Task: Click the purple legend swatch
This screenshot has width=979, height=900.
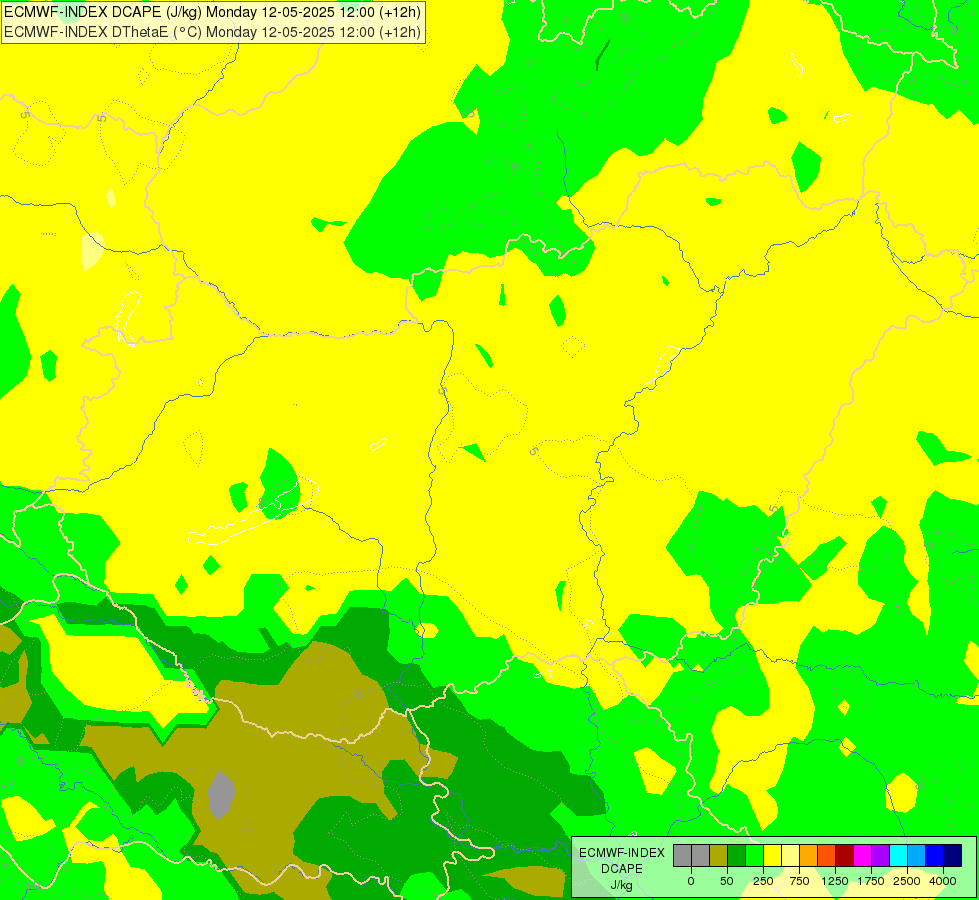Action: click(880, 855)
